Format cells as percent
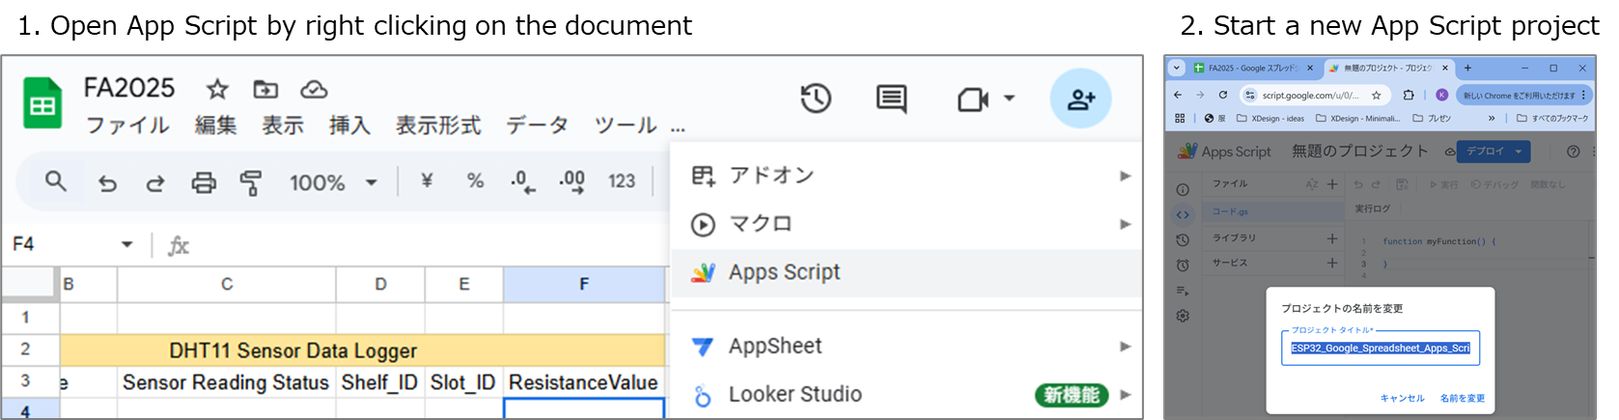Screen dimensions: 1619x420 [x=475, y=181]
